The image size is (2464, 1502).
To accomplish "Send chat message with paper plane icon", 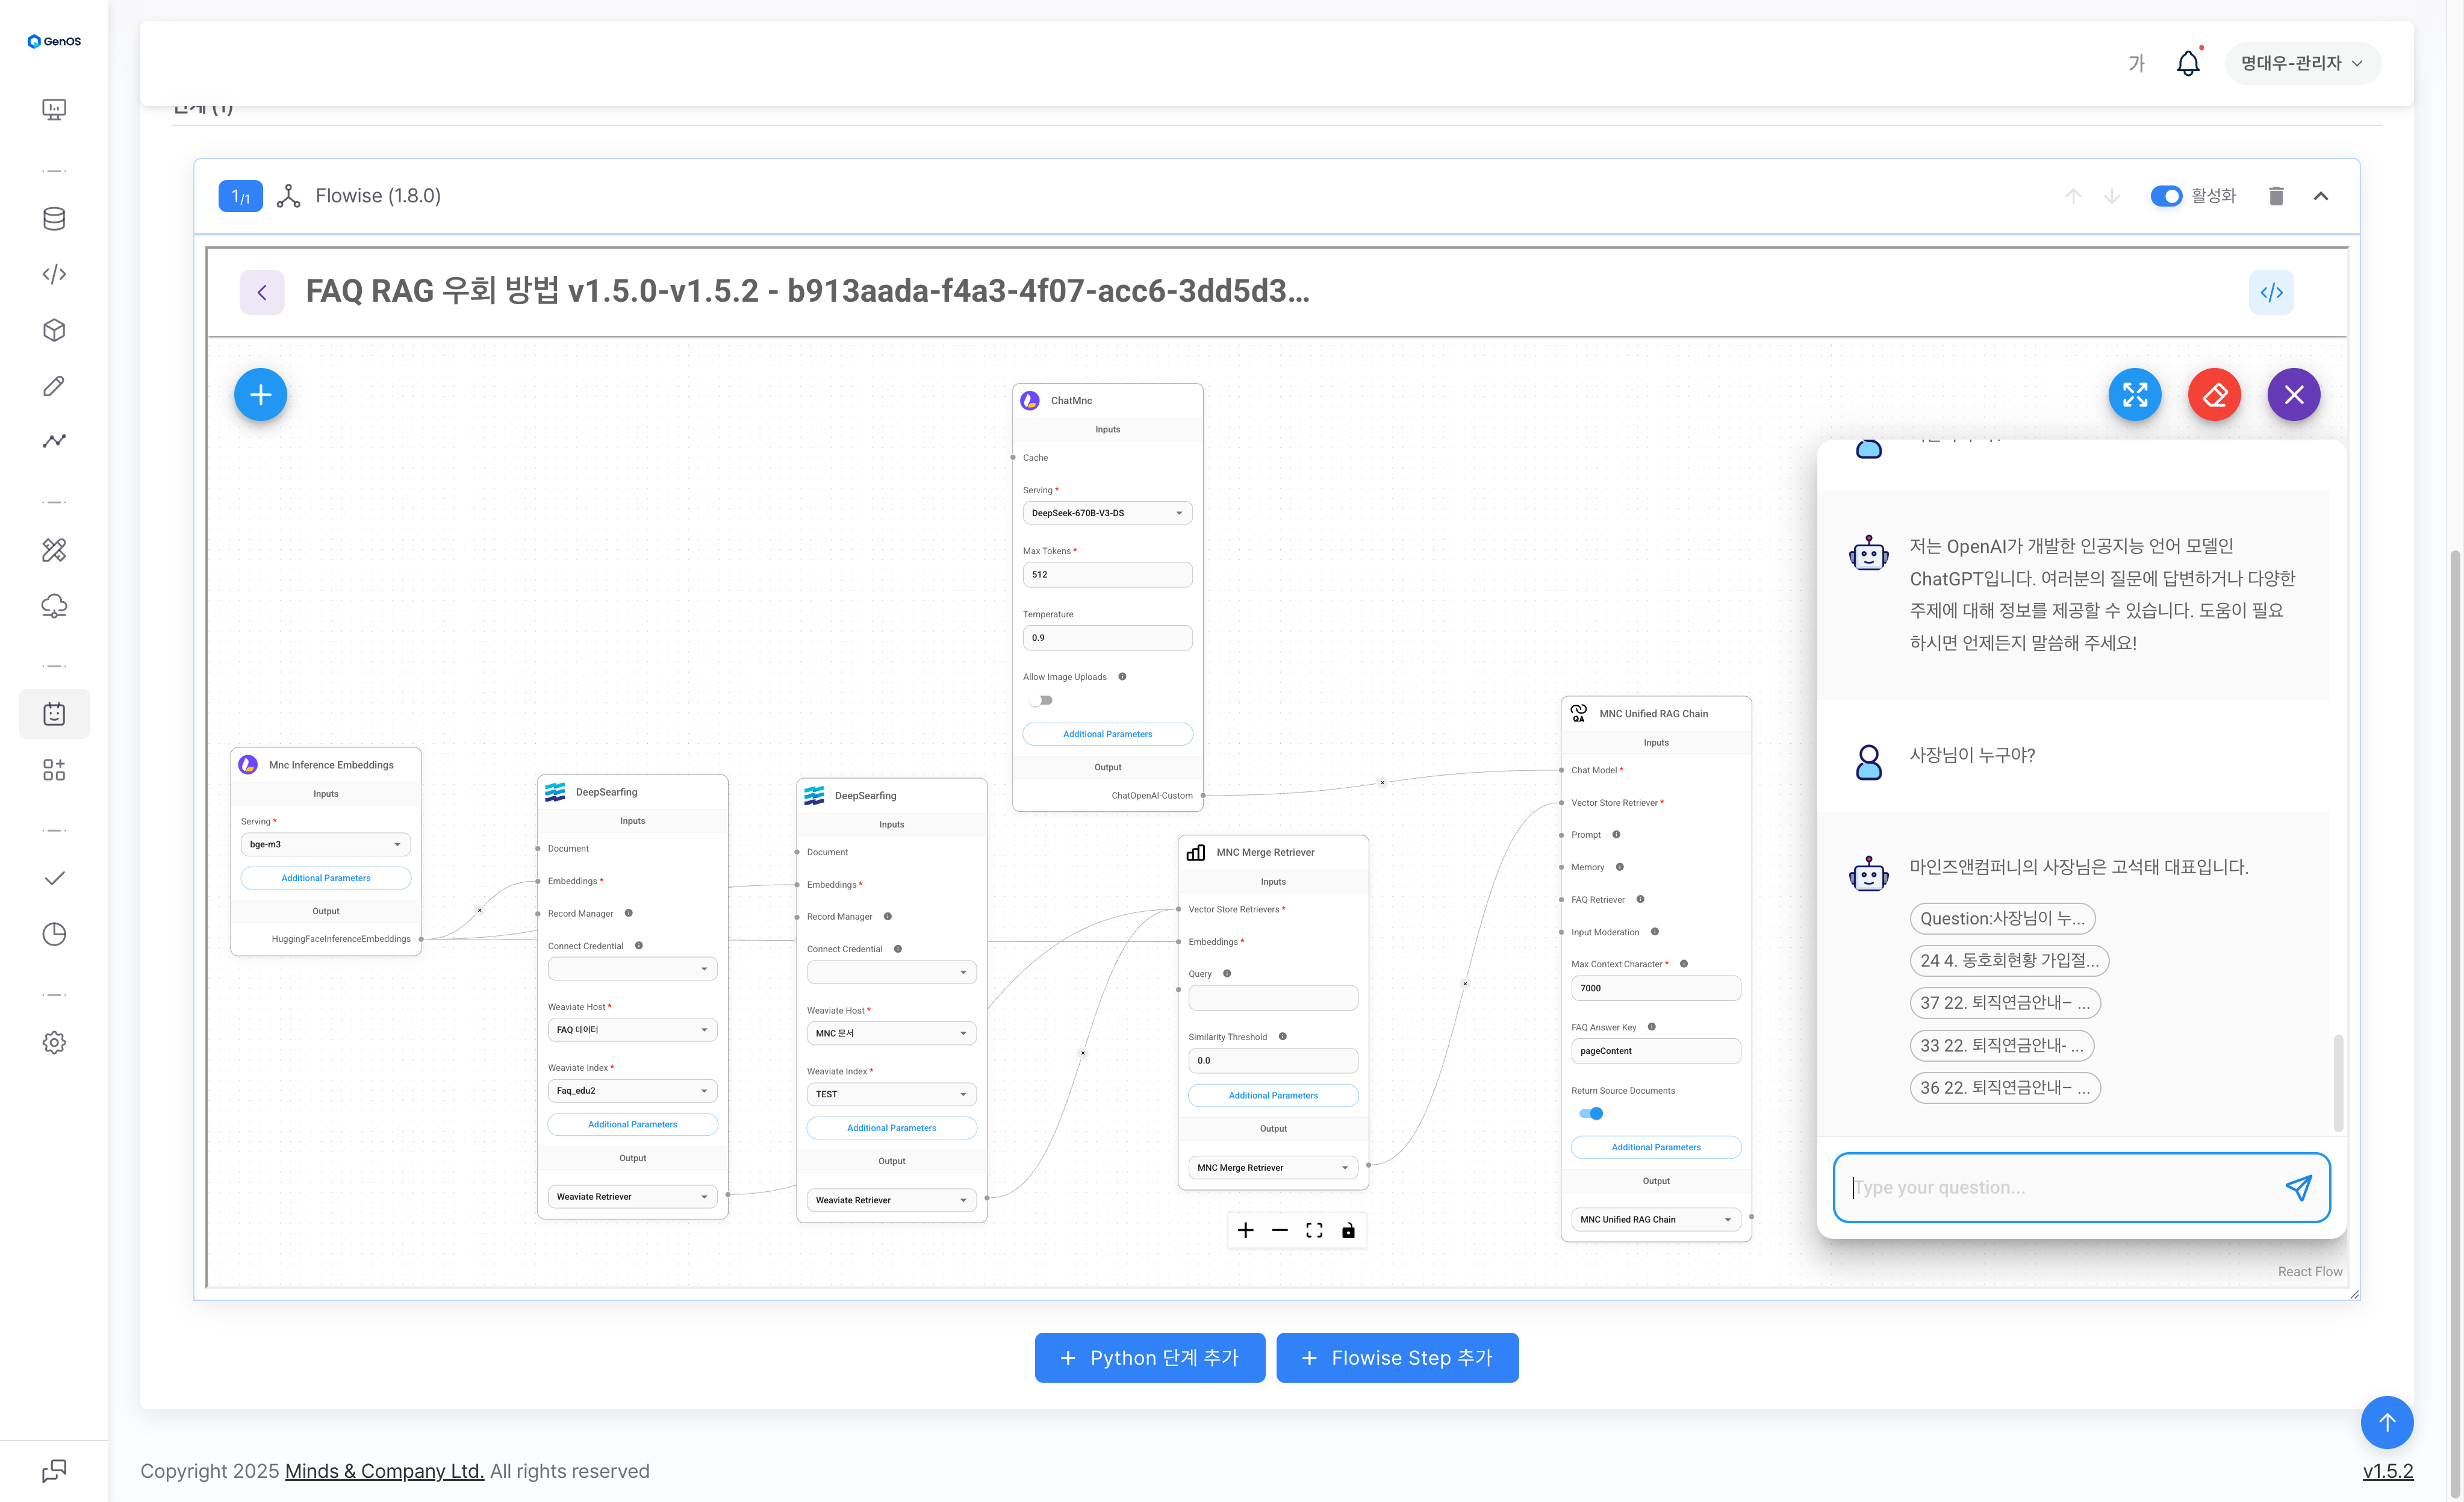I will (2298, 1187).
